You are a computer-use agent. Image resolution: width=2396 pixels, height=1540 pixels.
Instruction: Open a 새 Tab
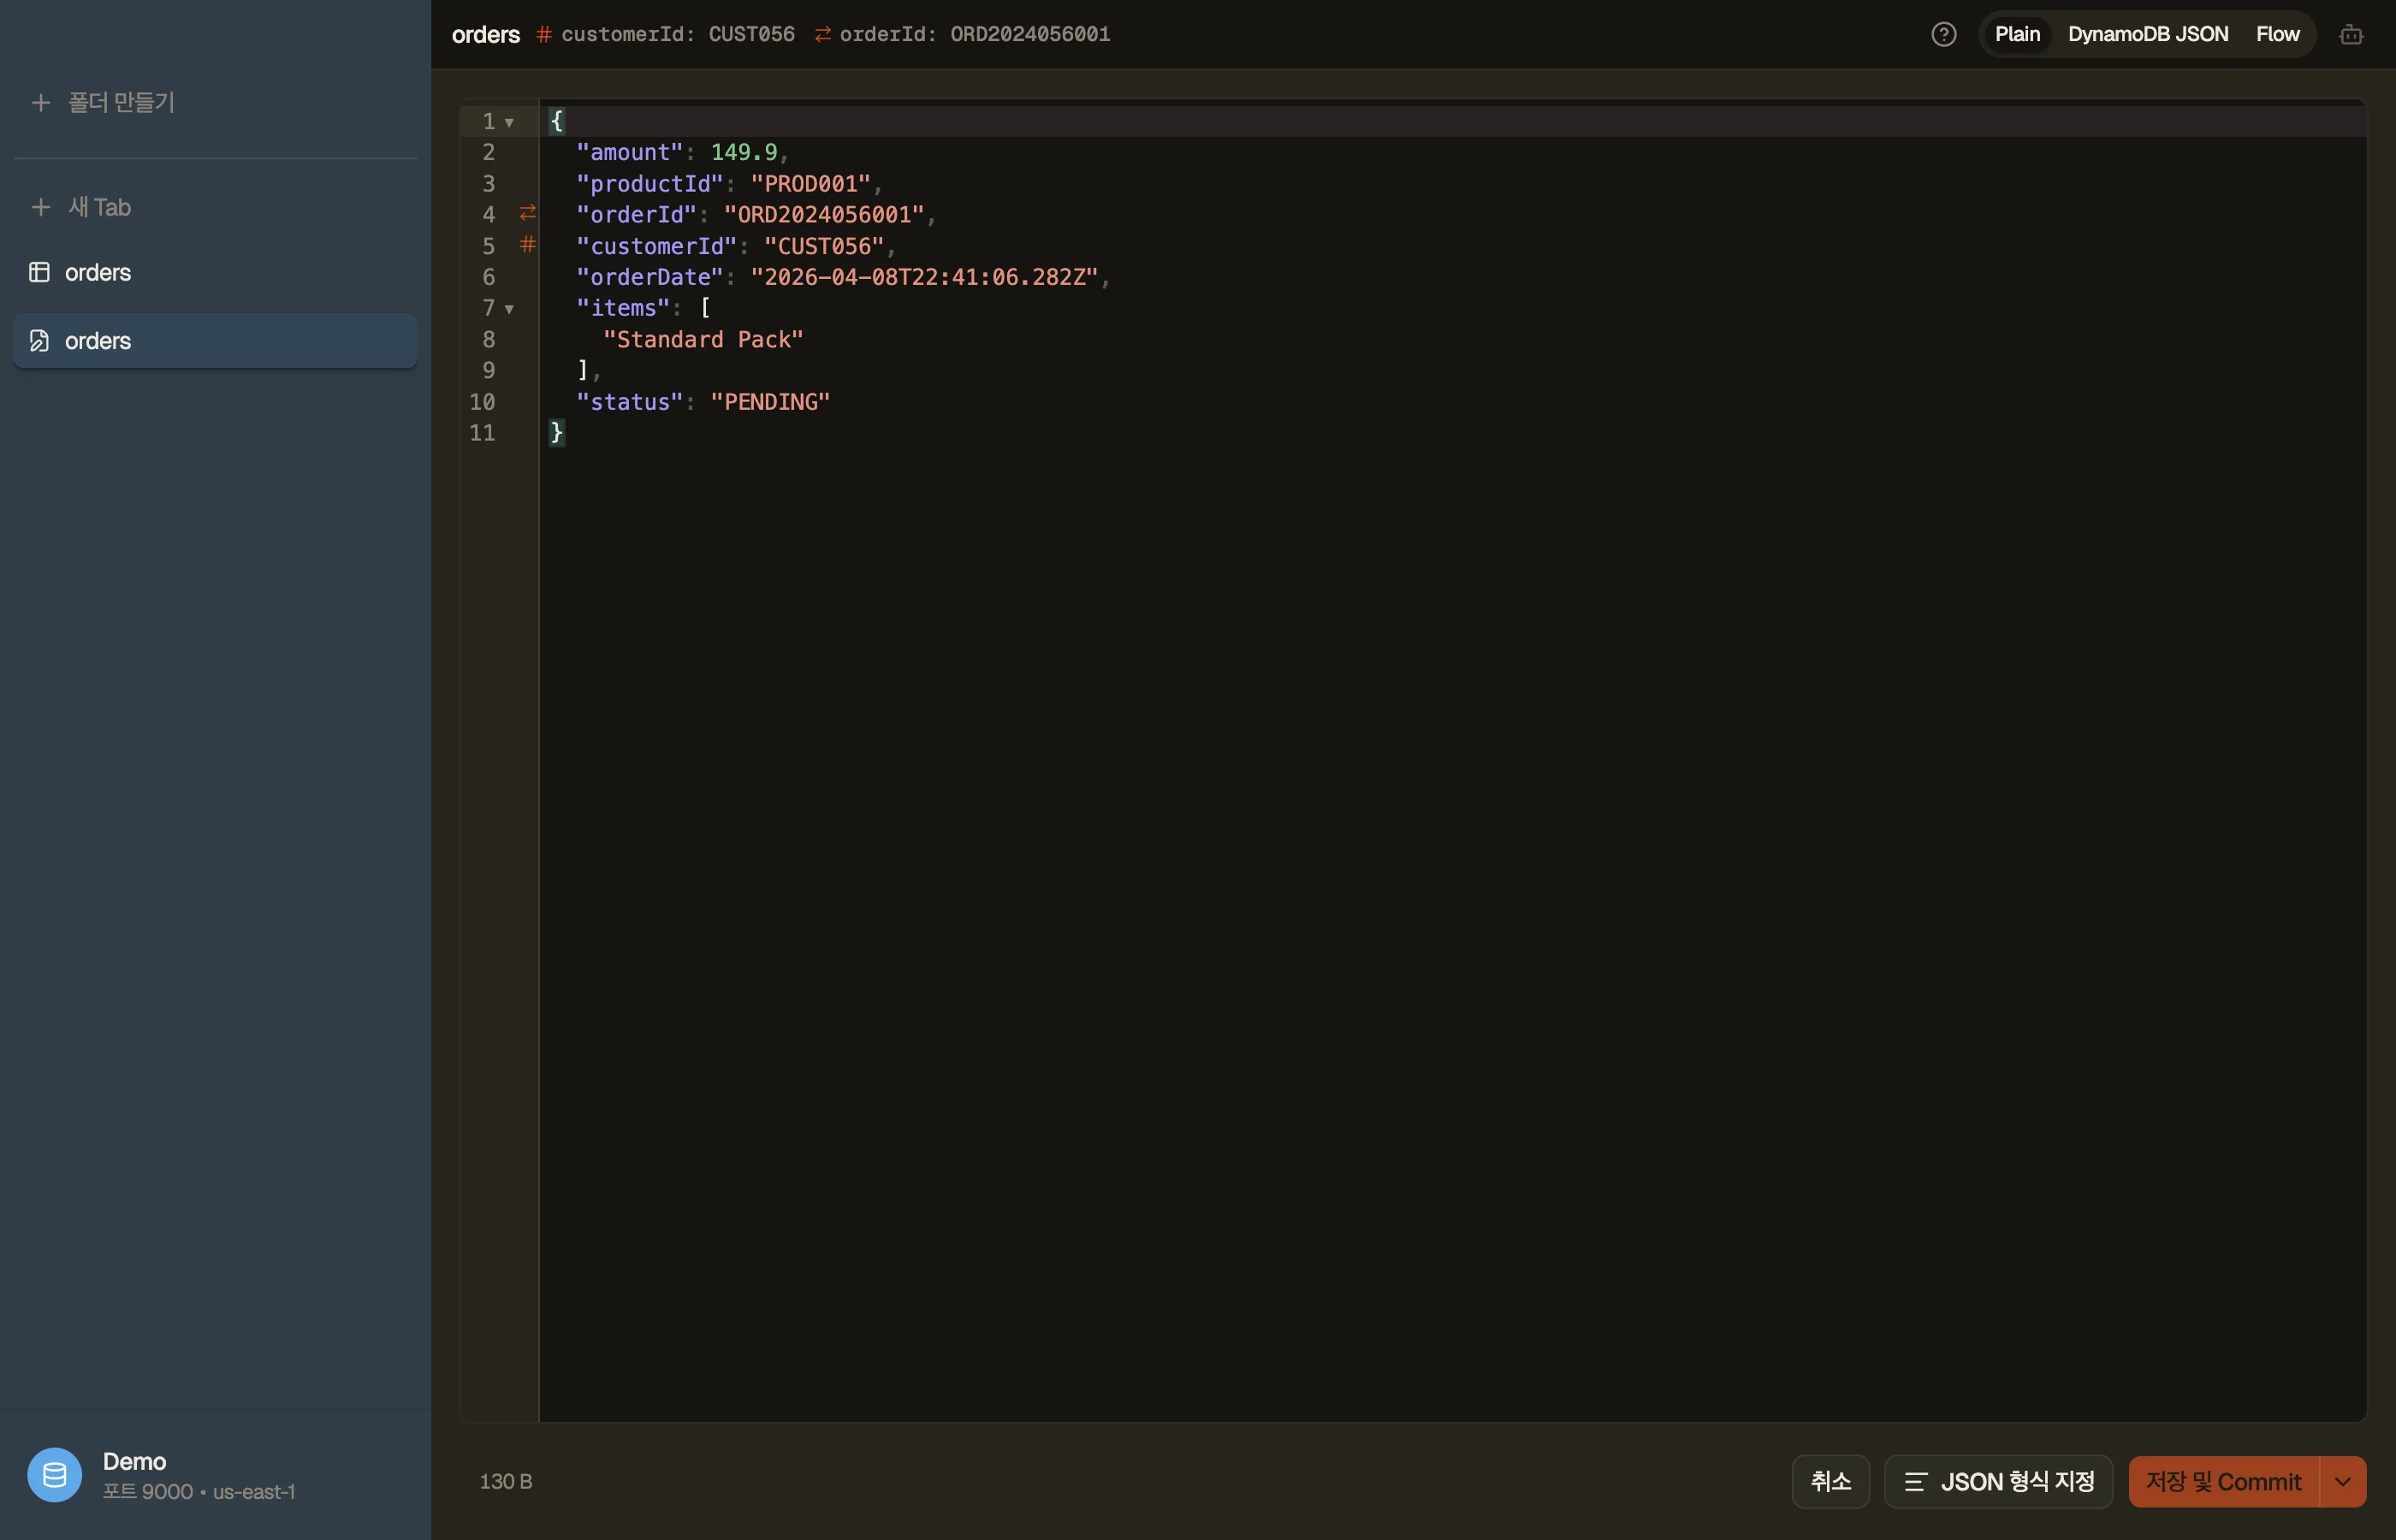[215, 207]
